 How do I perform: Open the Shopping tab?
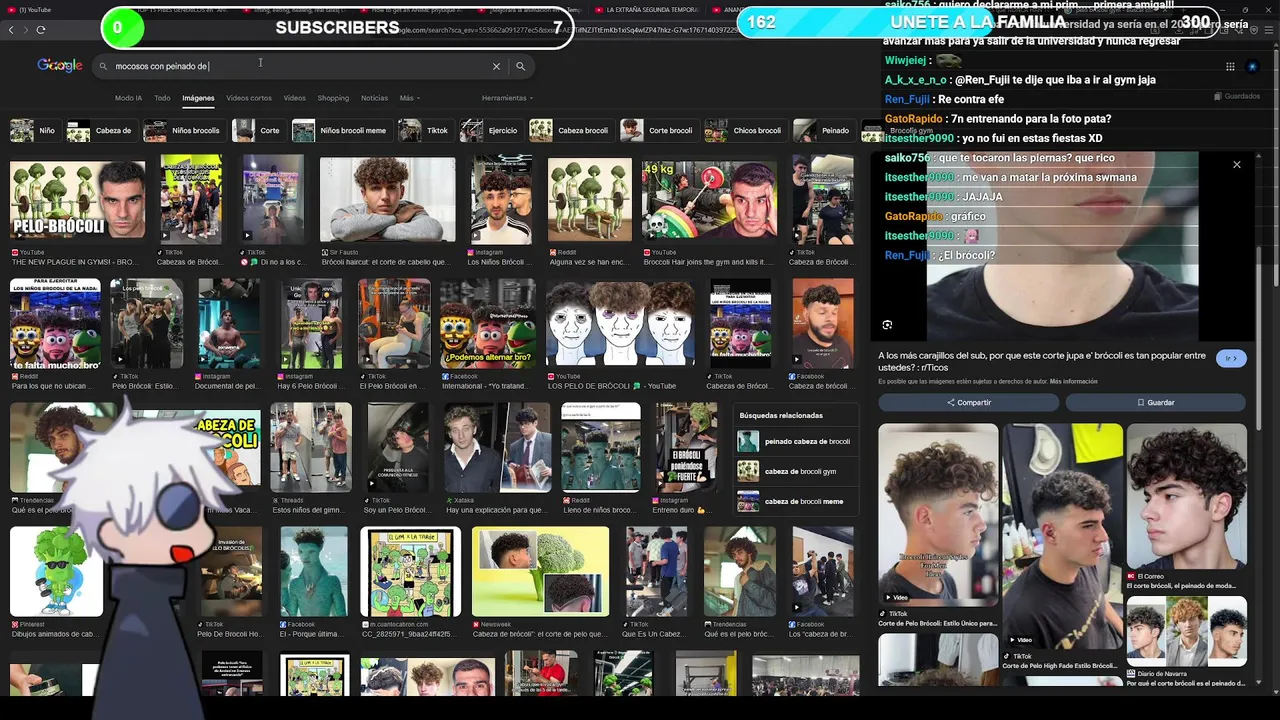(333, 98)
